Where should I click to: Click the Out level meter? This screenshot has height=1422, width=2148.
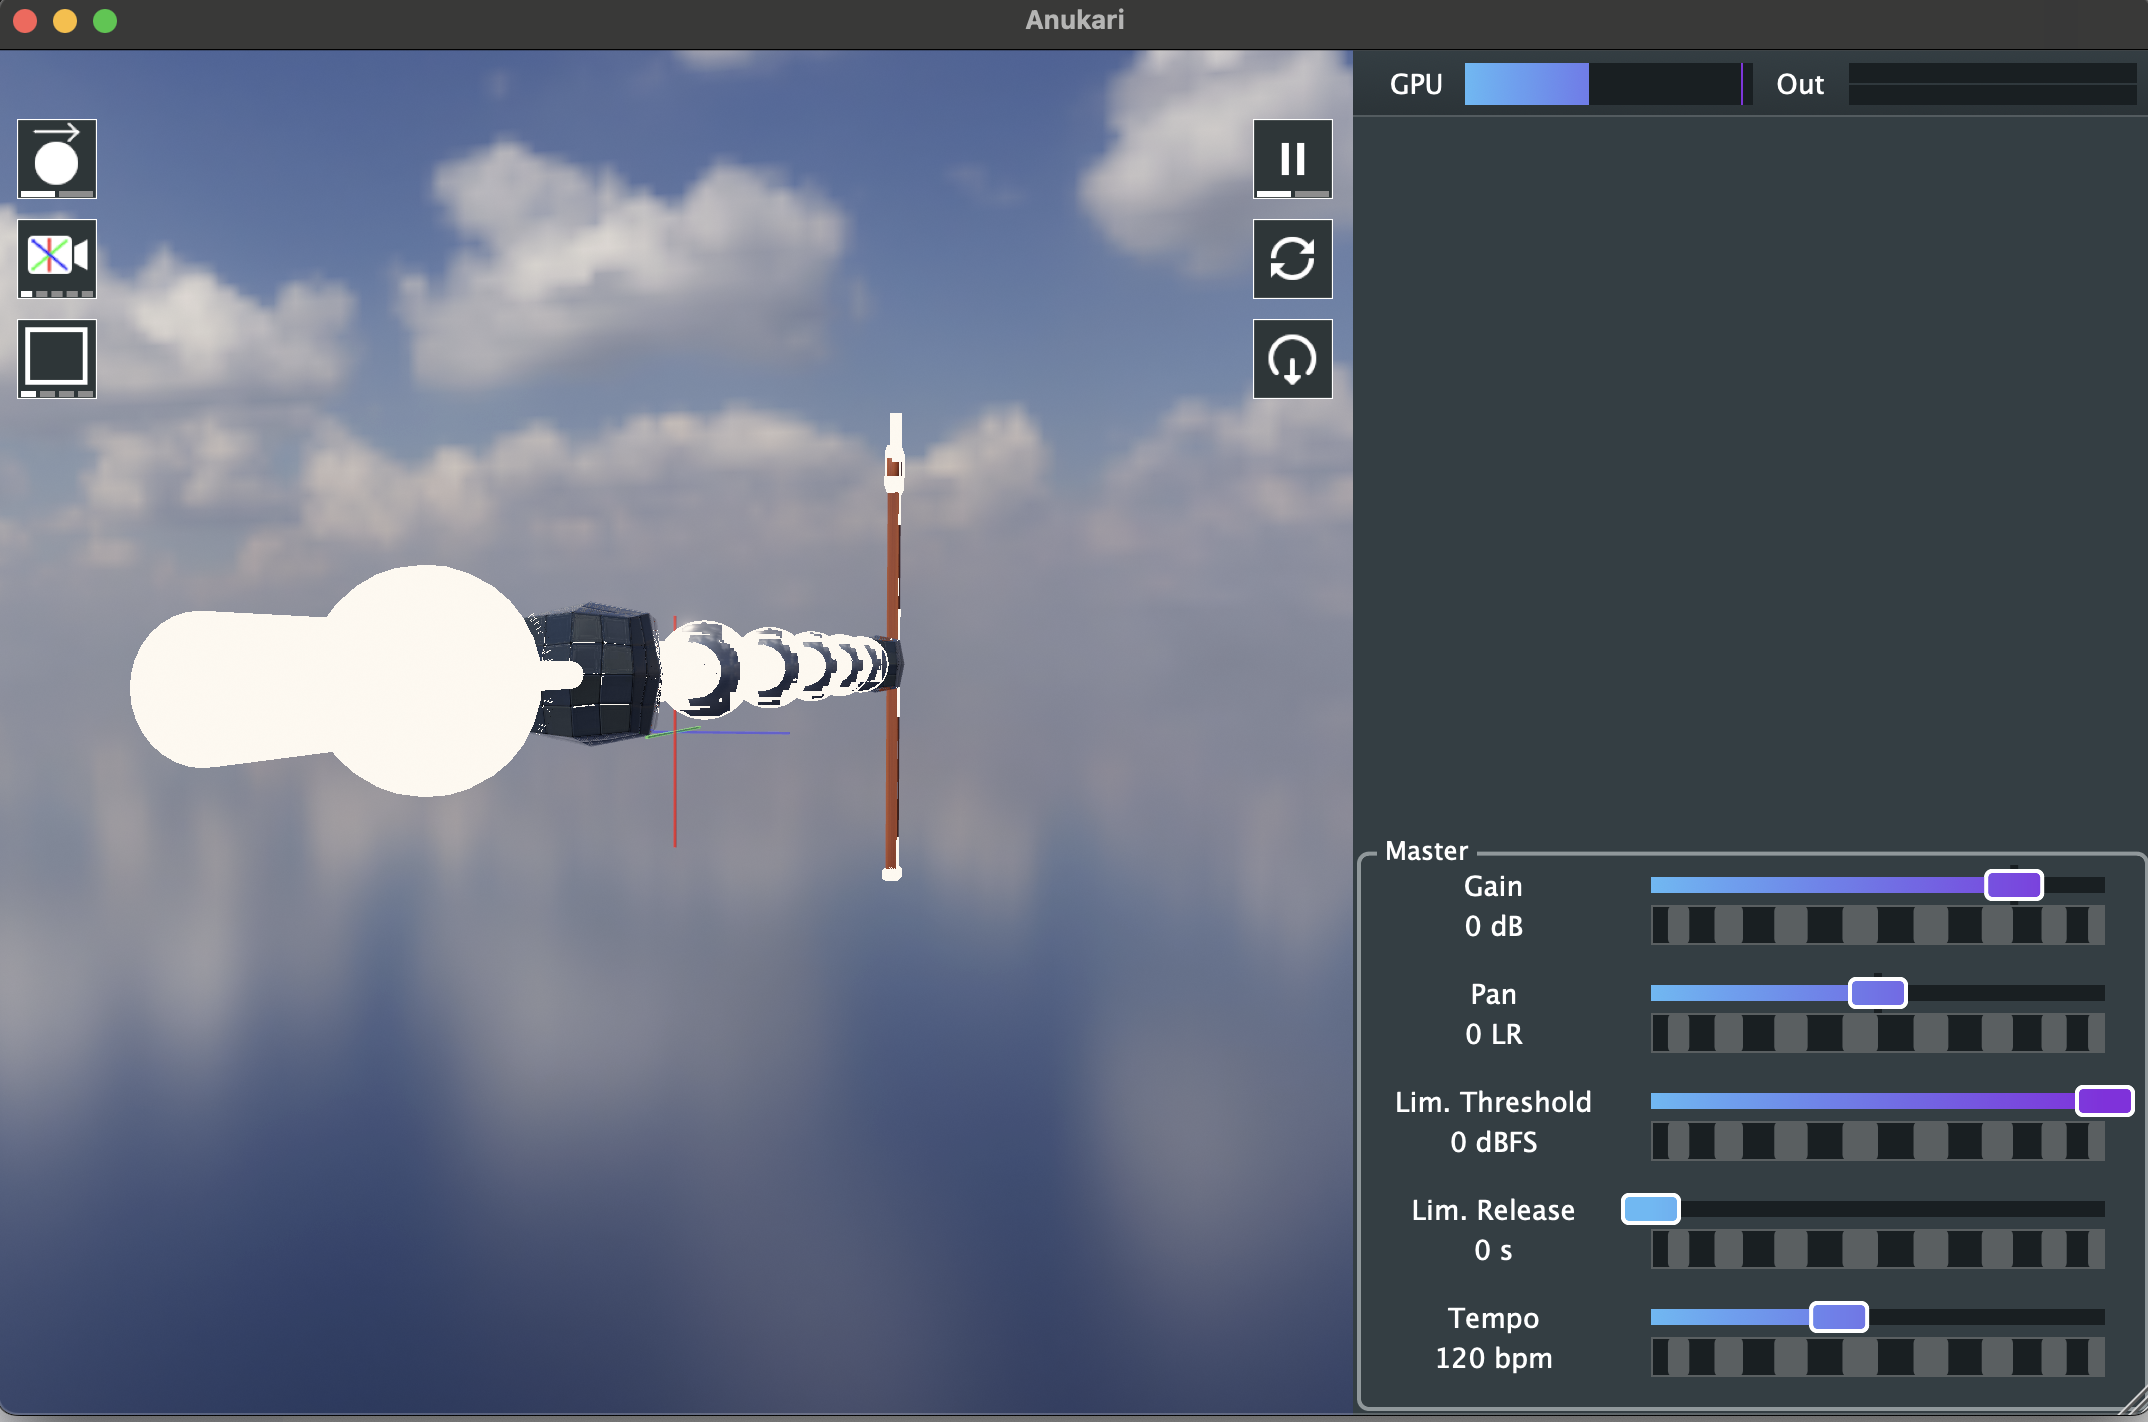1991,84
